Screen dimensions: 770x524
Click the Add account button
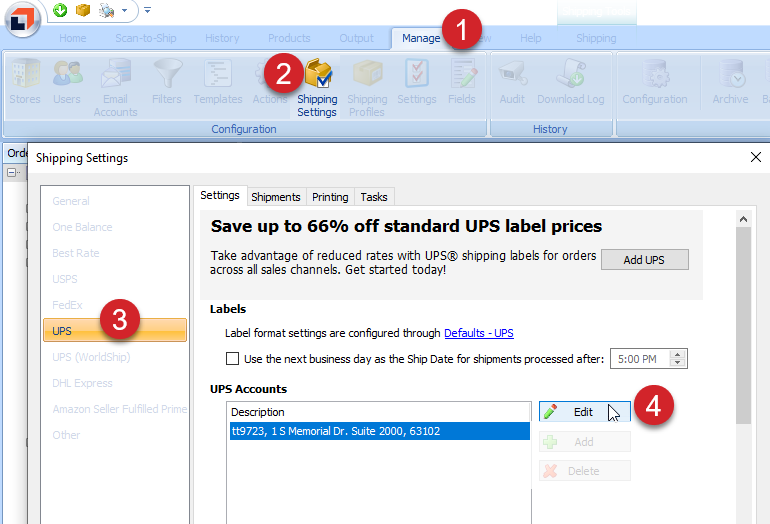pyautogui.click(x=584, y=442)
